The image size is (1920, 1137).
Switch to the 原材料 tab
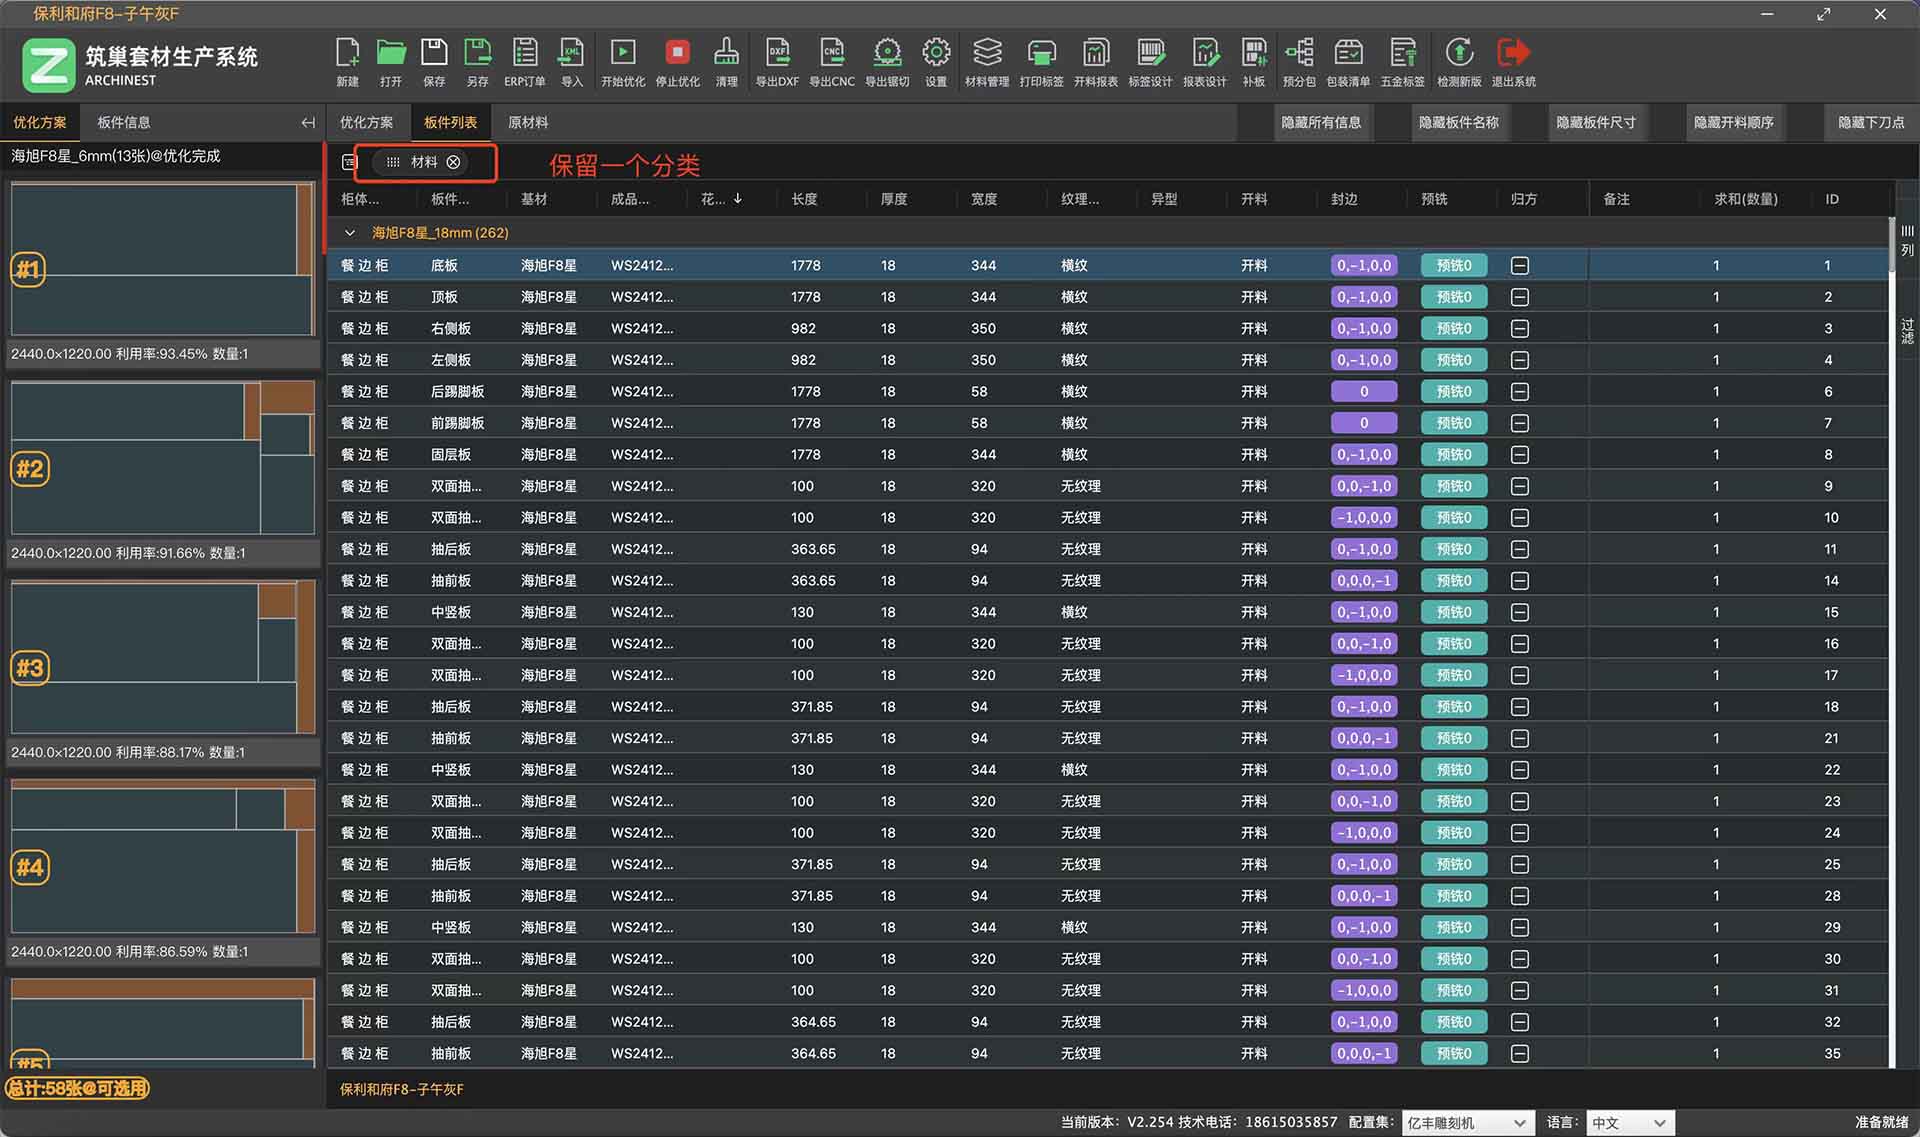pos(527,122)
